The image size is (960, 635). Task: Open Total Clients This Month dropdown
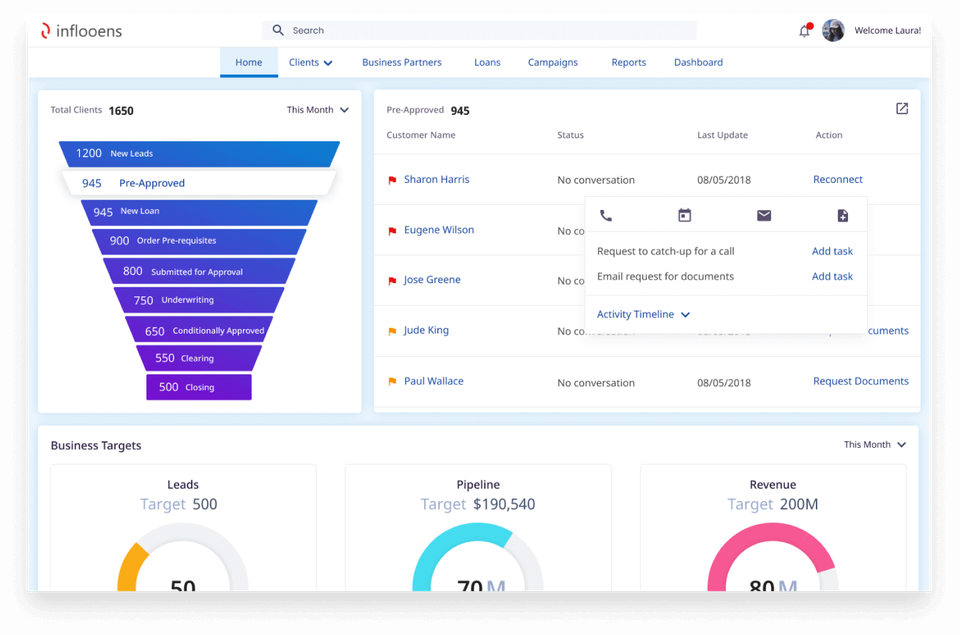pyautogui.click(x=318, y=110)
